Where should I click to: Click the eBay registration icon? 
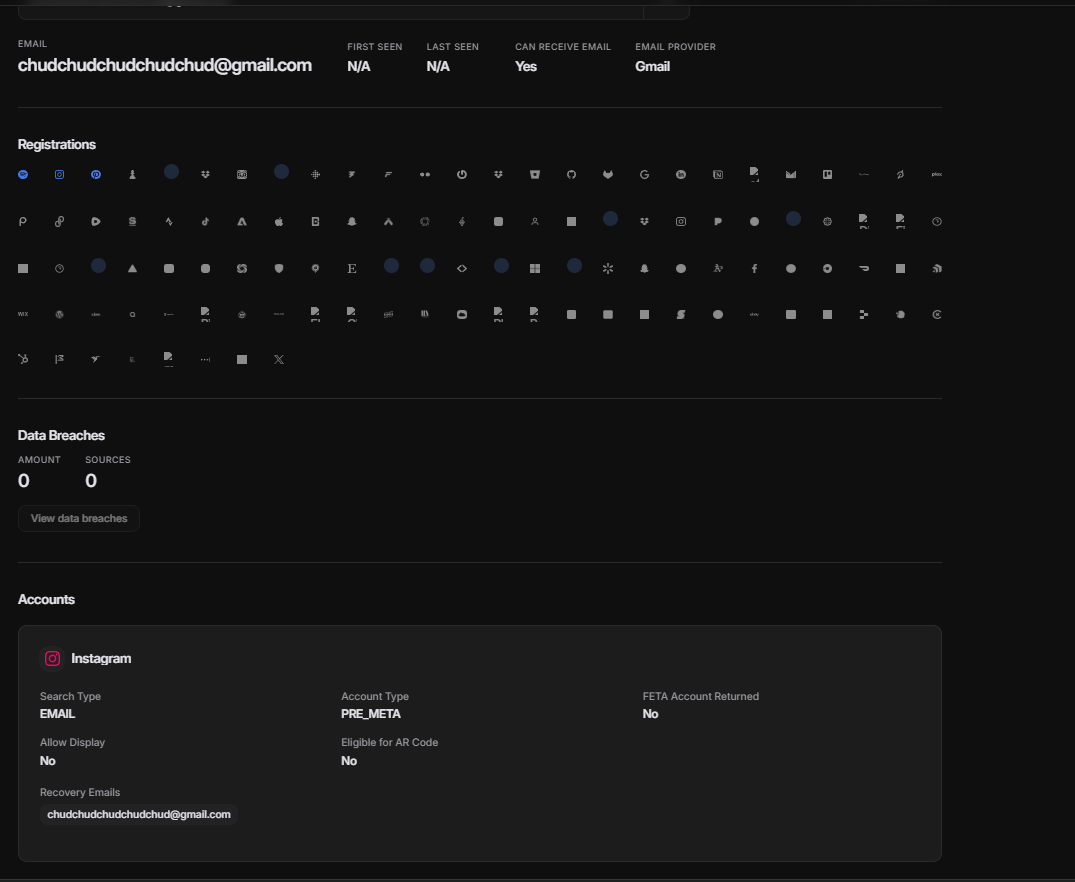pos(754,315)
